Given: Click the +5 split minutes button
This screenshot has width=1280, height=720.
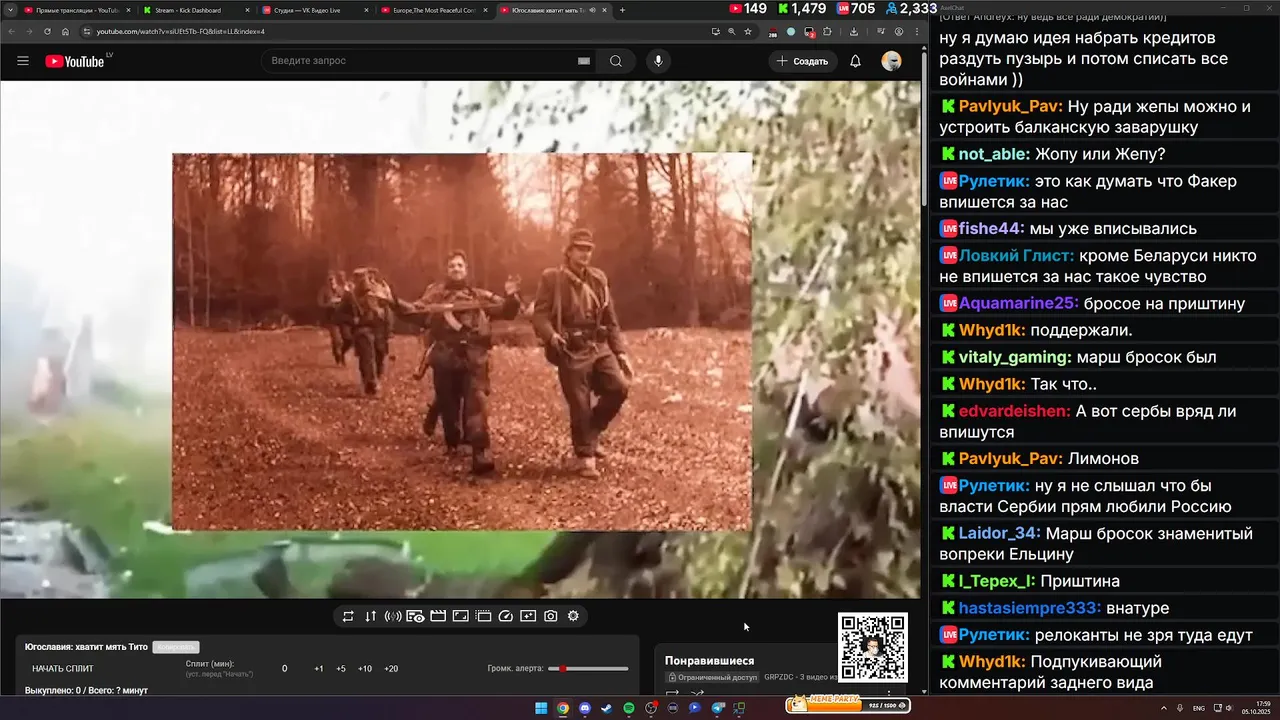Looking at the screenshot, I should [x=341, y=669].
